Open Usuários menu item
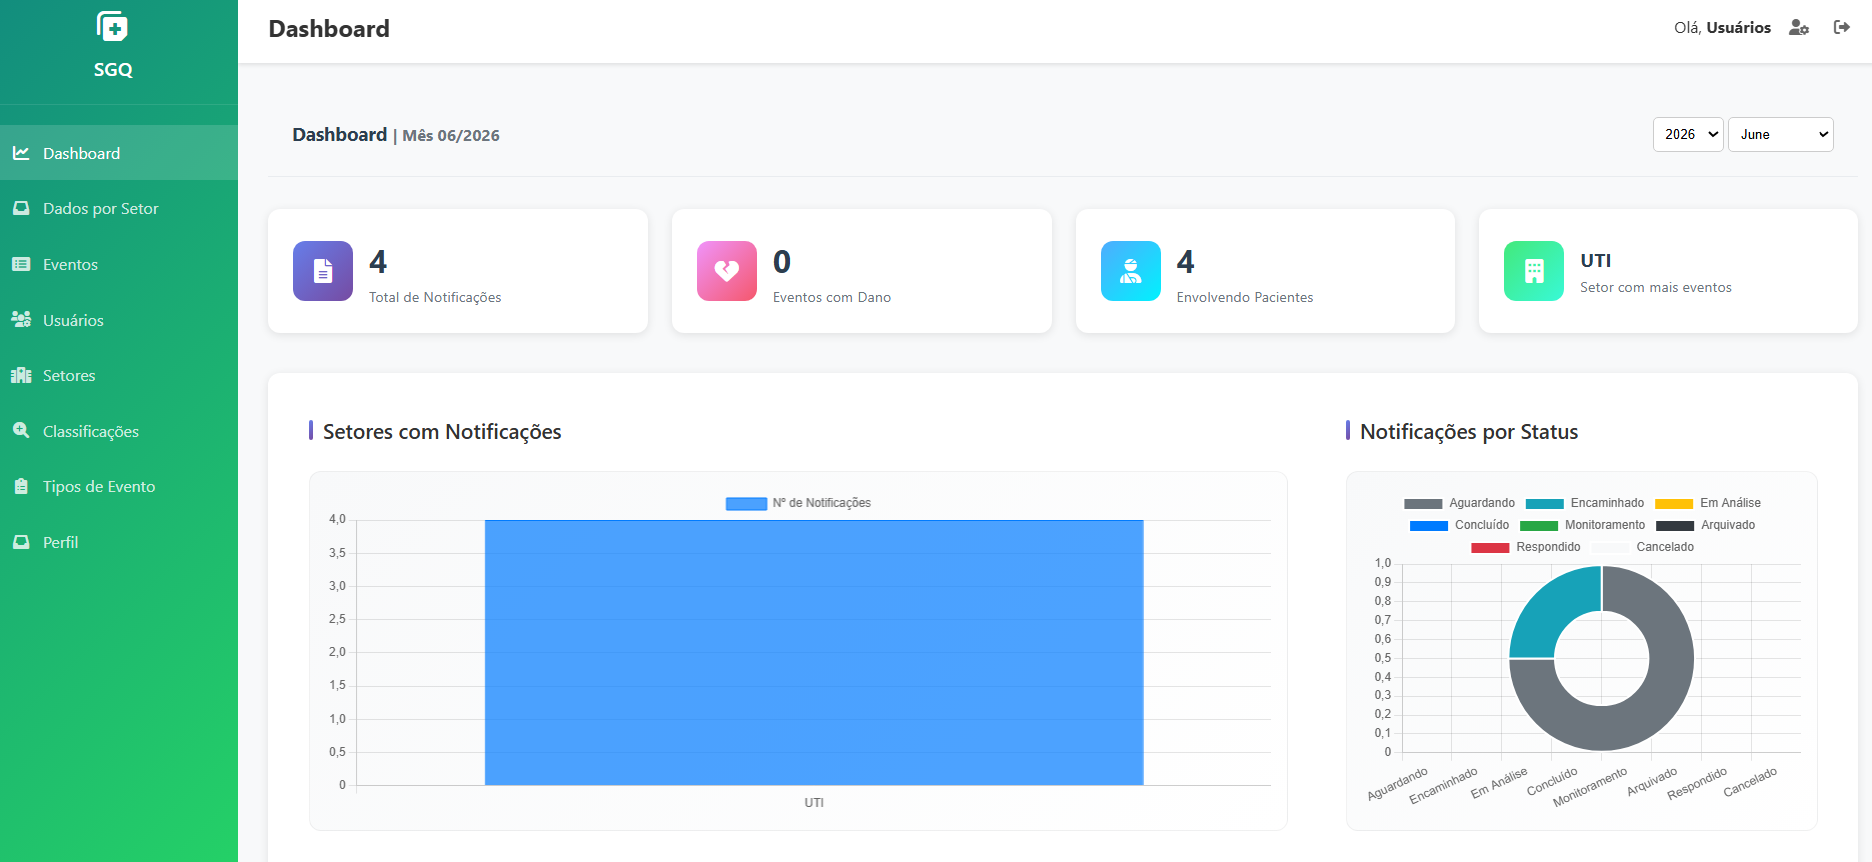Viewport: 1872px width, 862px height. [x=119, y=320]
